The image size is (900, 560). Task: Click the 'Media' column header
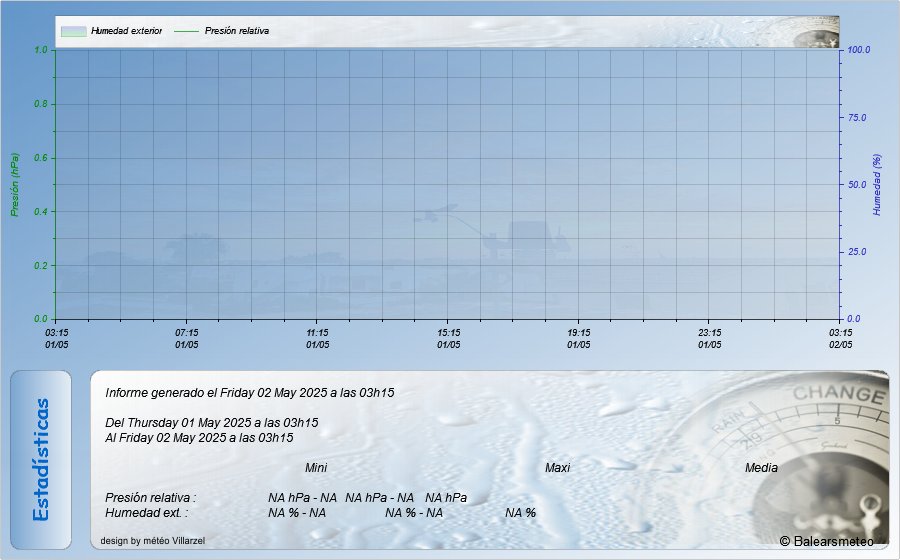point(761,468)
